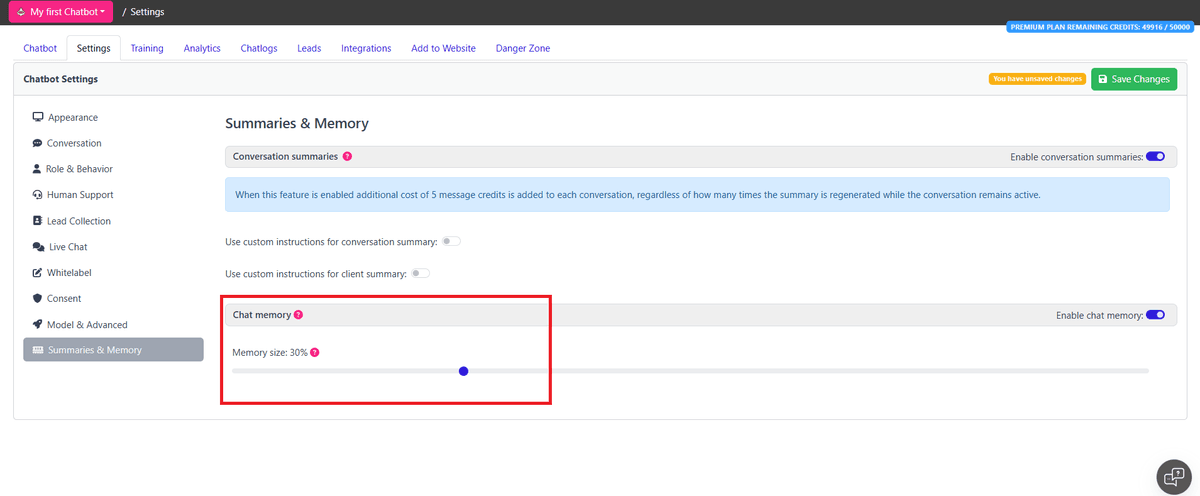This screenshot has width=1200, height=496.
Task: Click the Appearance monitor icon in sidebar
Action: [38, 117]
